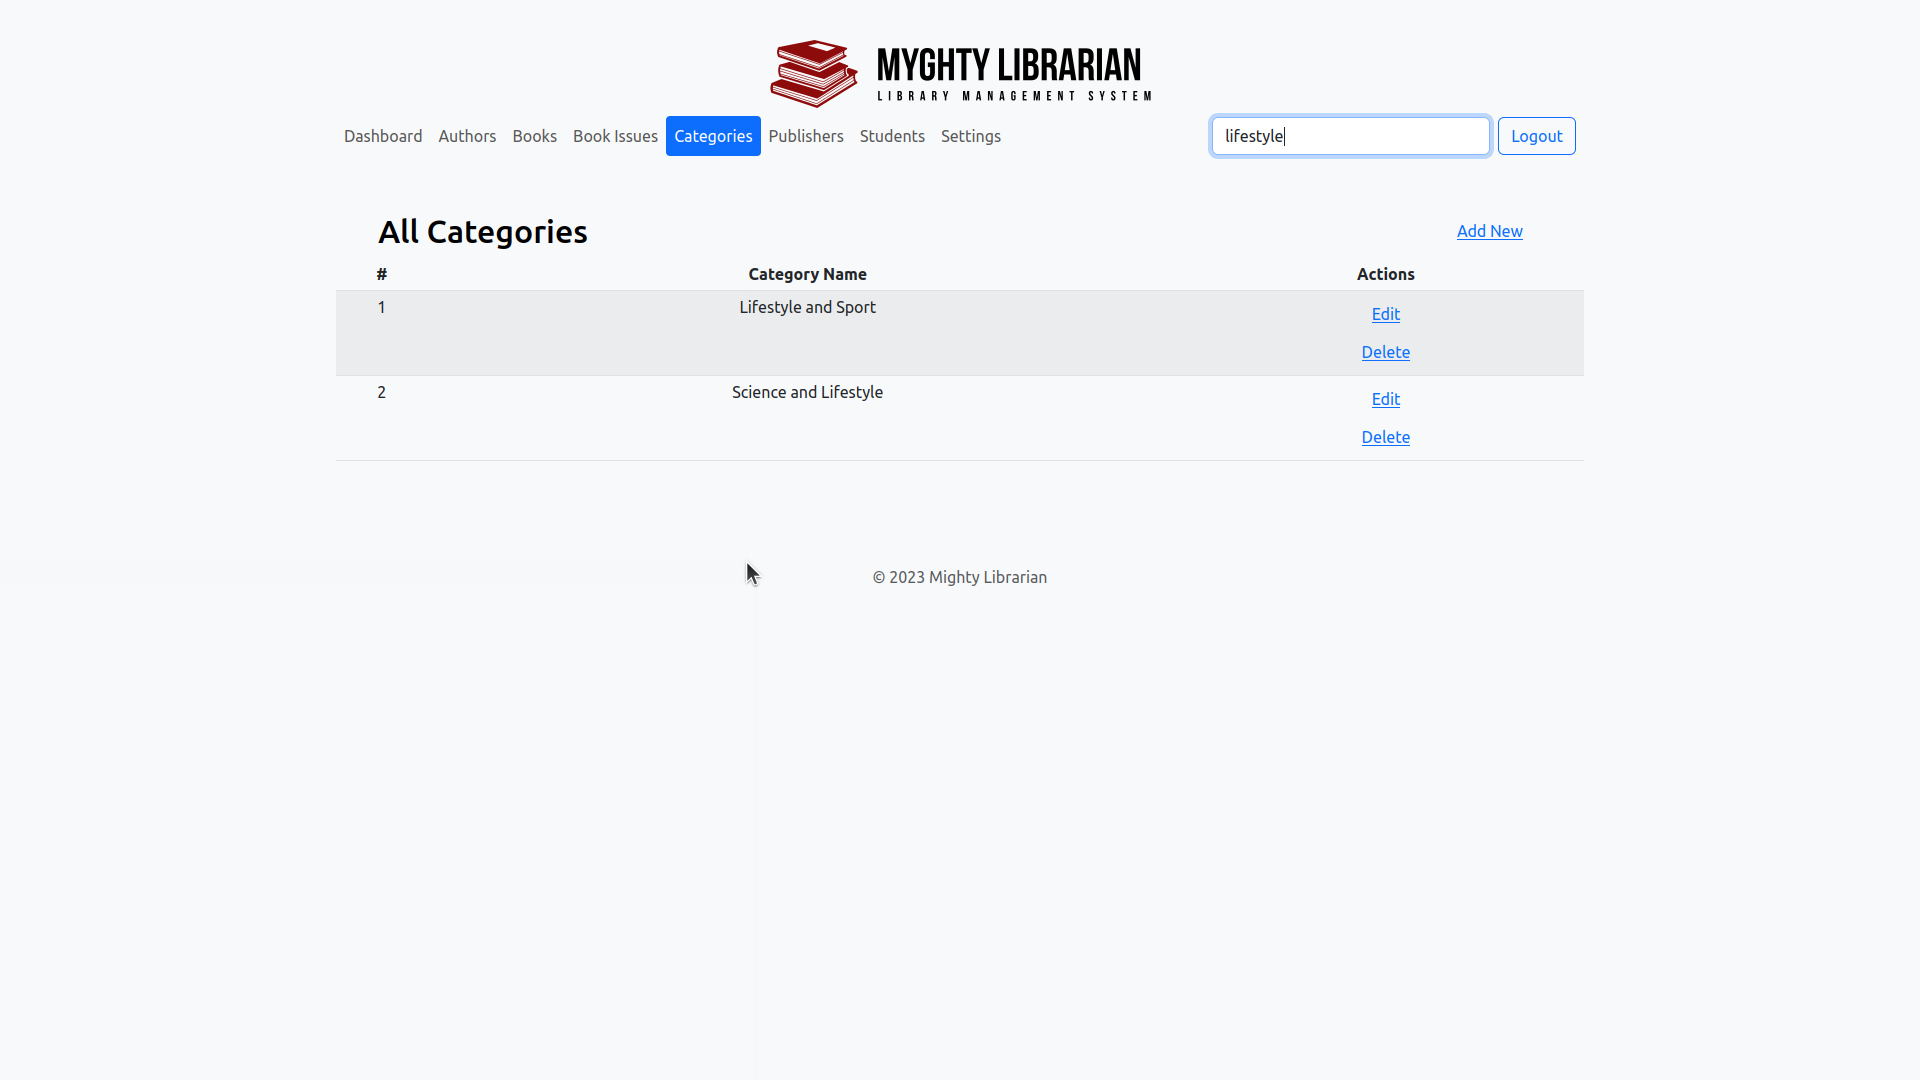Delete the Science and Lifestyle category
Image resolution: width=1920 pixels, height=1080 pixels.
(x=1385, y=437)
